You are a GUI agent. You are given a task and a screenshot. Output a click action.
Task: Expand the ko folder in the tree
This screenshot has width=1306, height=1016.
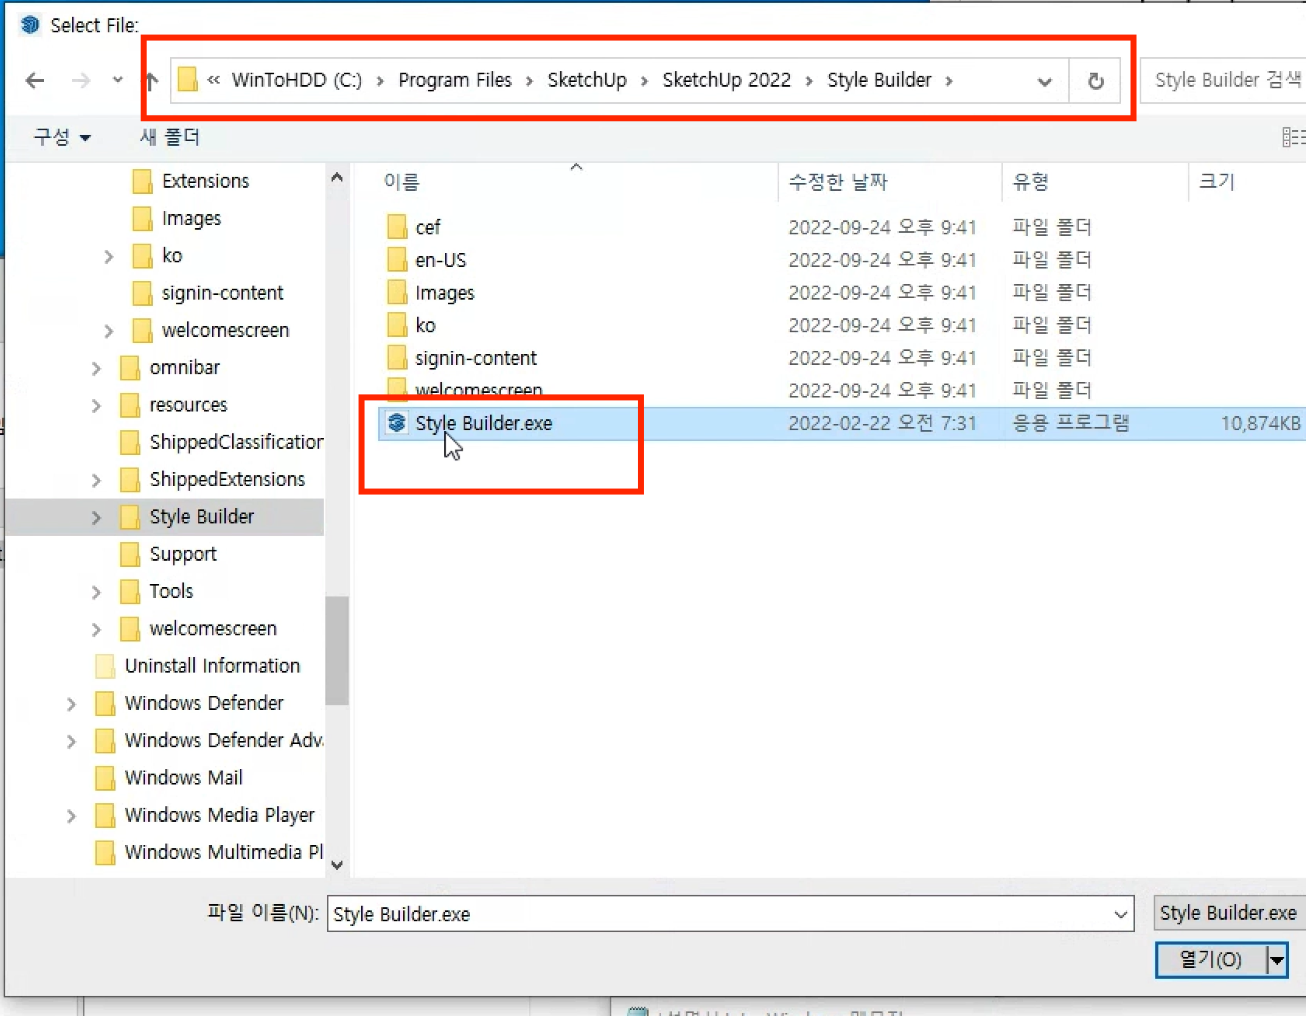[x=108, y=256]
